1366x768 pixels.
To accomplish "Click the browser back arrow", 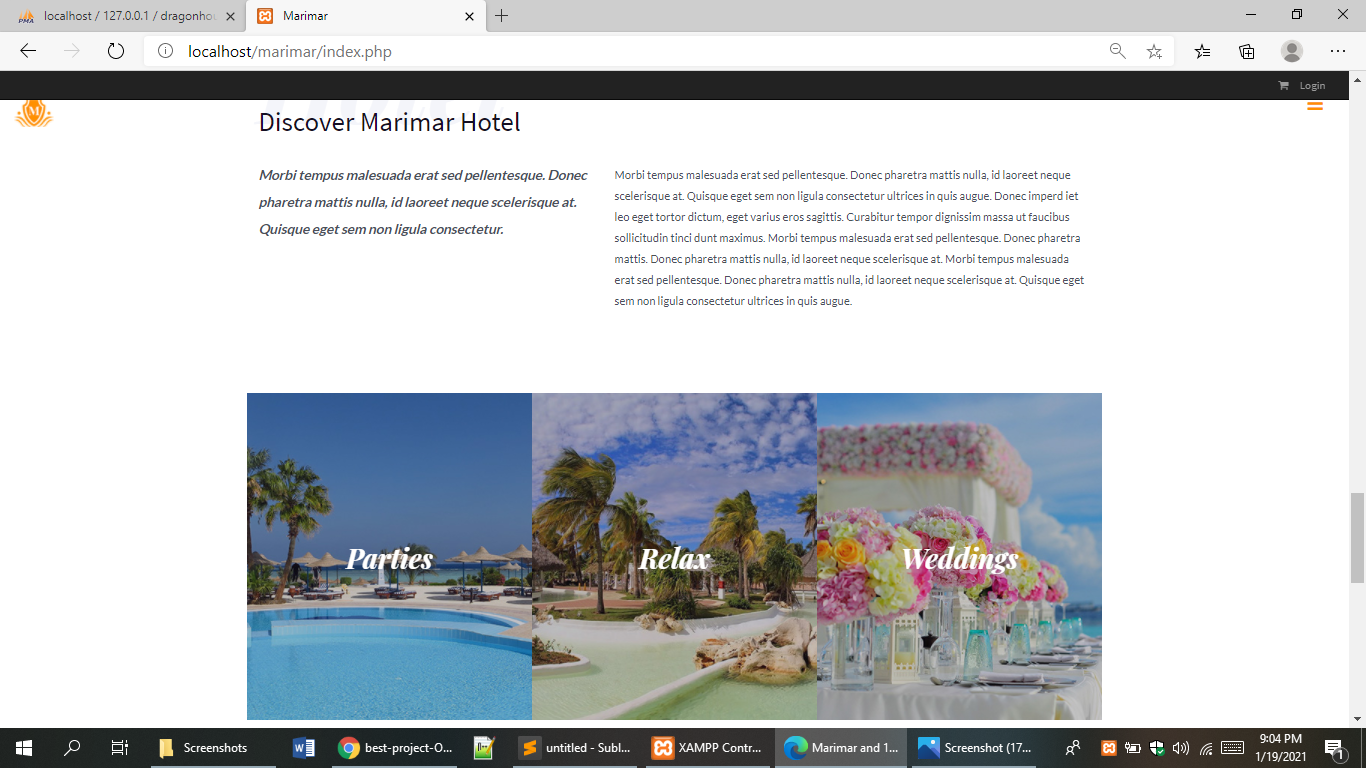I will point(27,50).
